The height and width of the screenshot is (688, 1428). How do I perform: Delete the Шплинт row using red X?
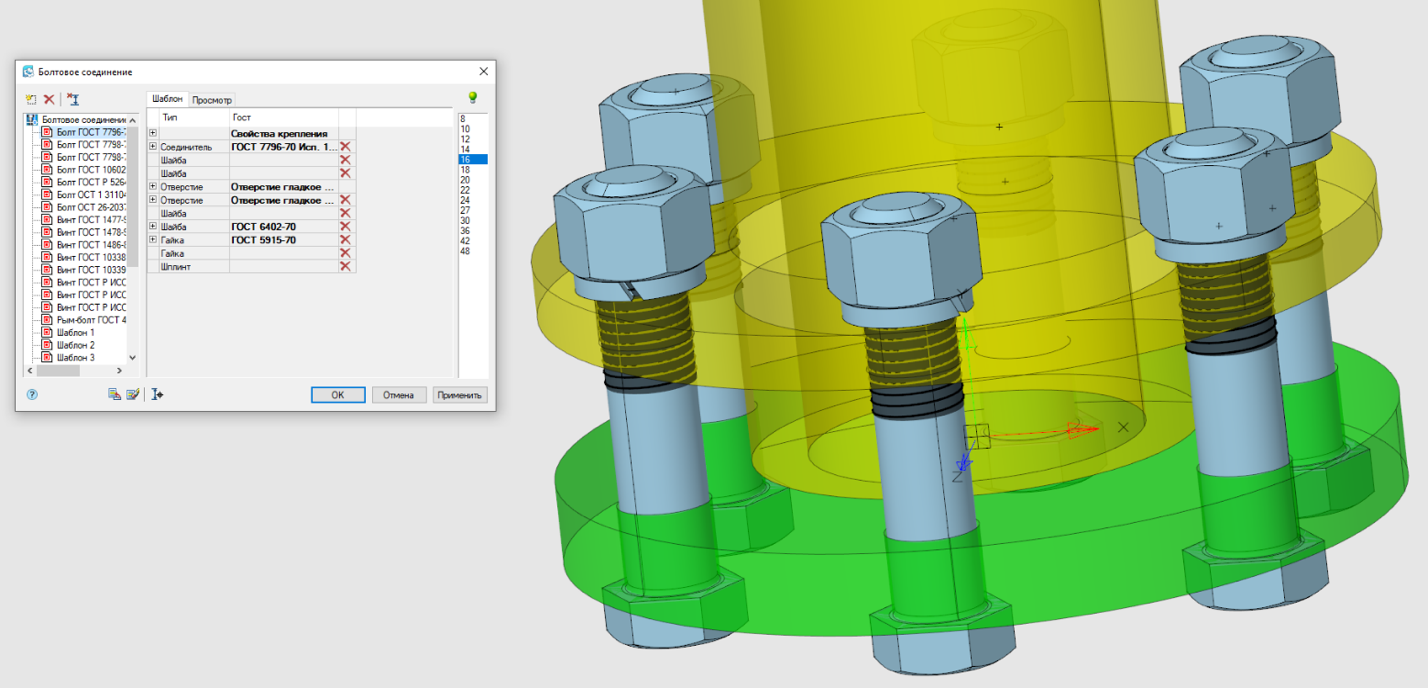tap(346, 267)
